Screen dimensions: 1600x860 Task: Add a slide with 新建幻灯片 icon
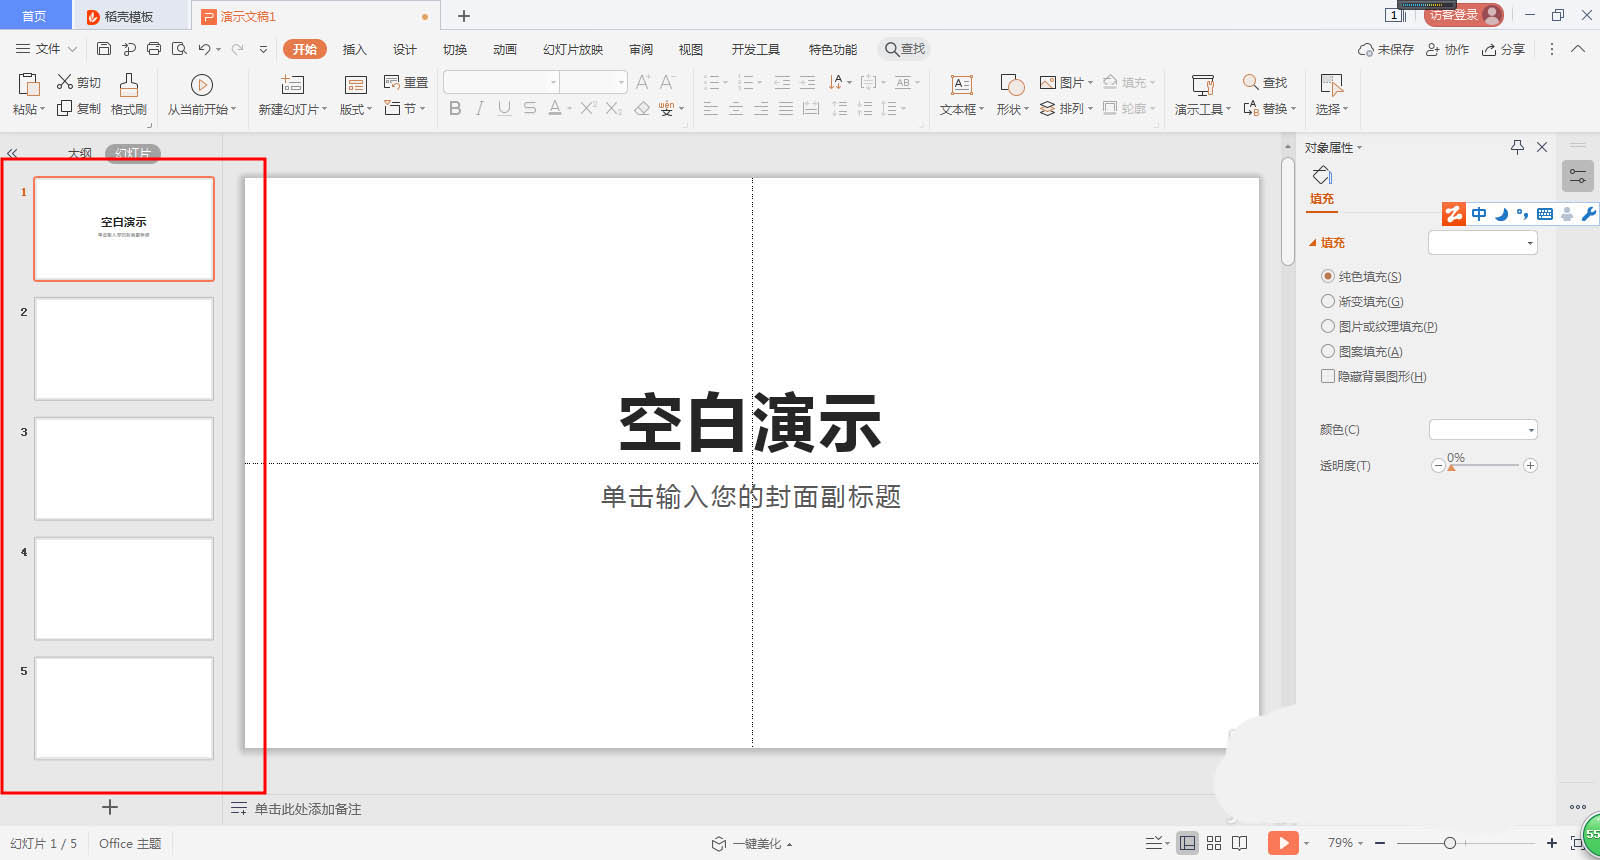coord(292,85)
